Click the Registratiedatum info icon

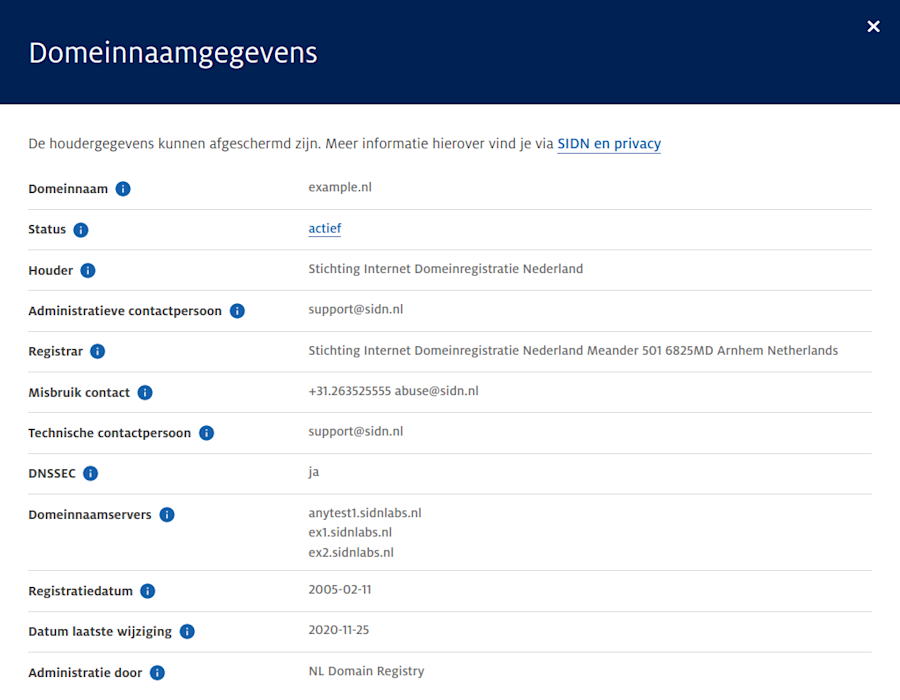click(x=148, y=591)
